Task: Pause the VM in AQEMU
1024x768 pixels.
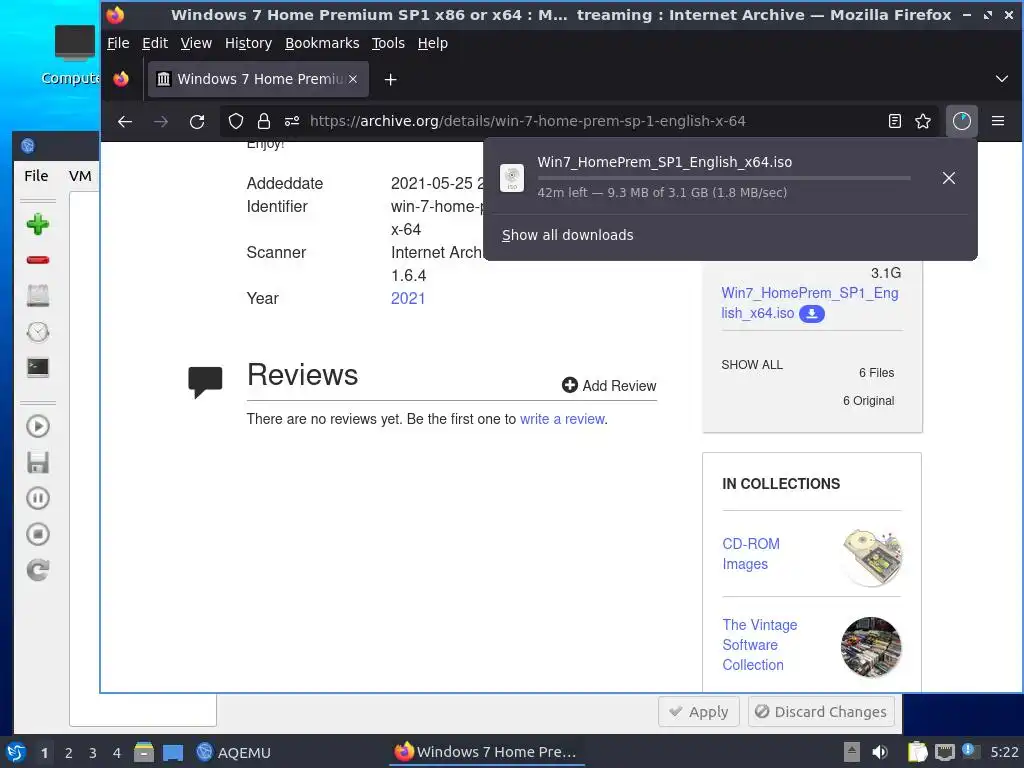Action: click(x=38, y=498)
